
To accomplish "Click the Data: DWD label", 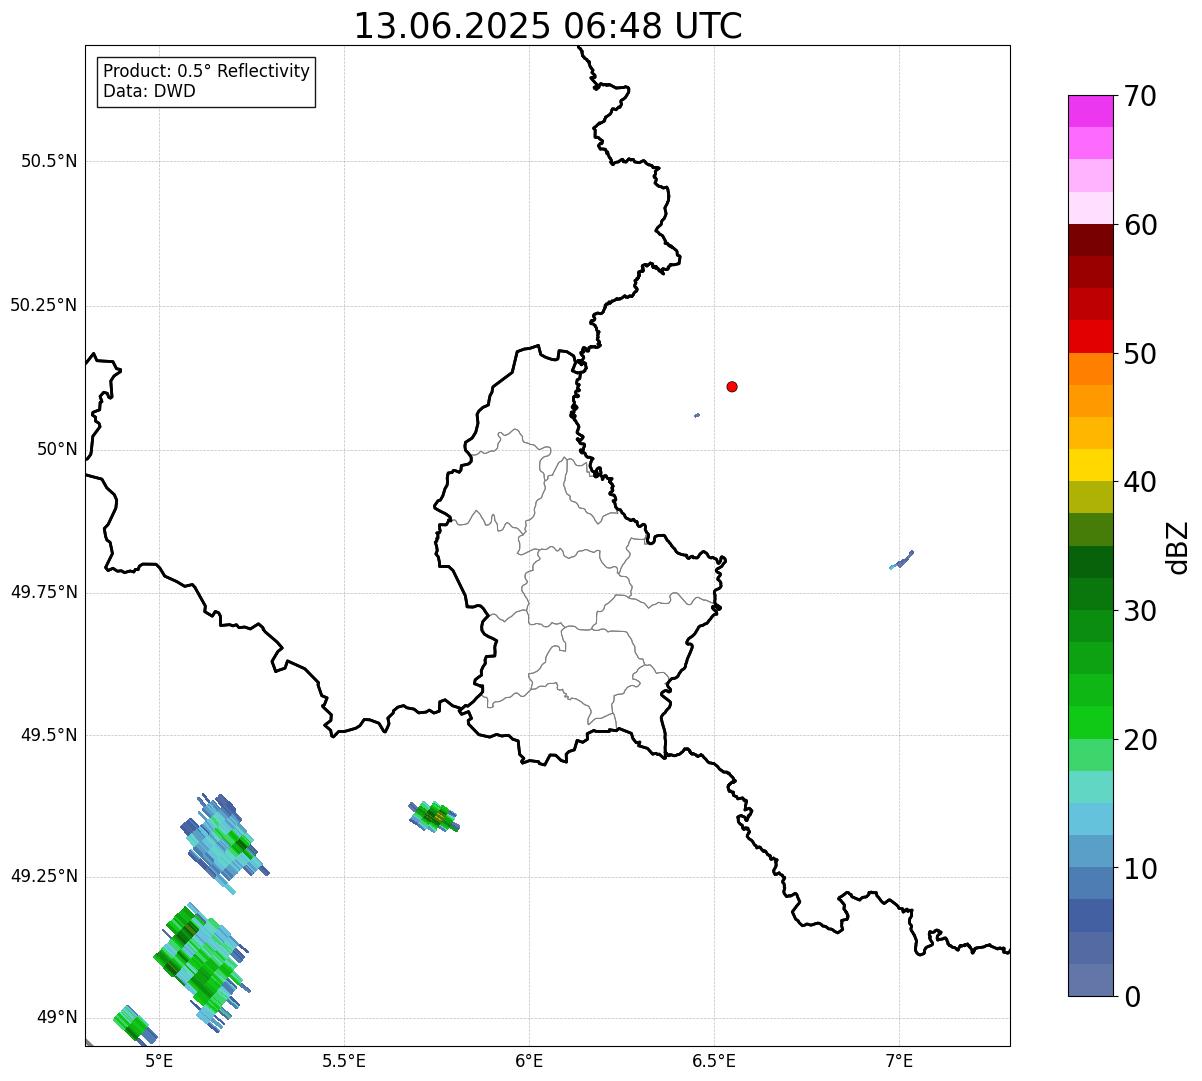I will (x=149, y=91).
